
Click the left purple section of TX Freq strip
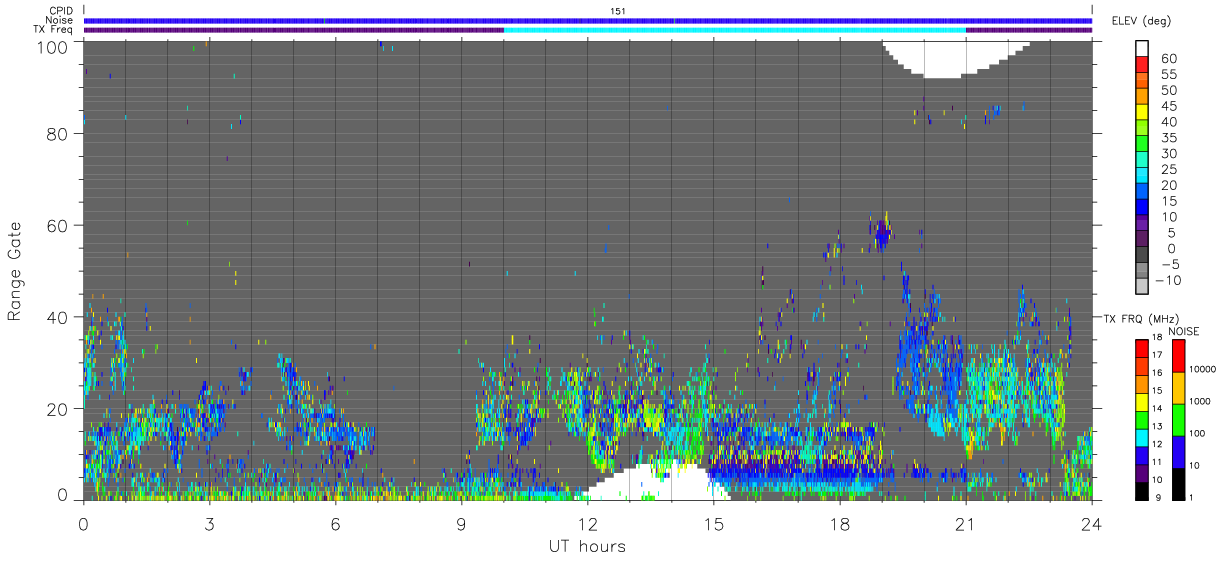pyautogui.click(x=294, y=30)
